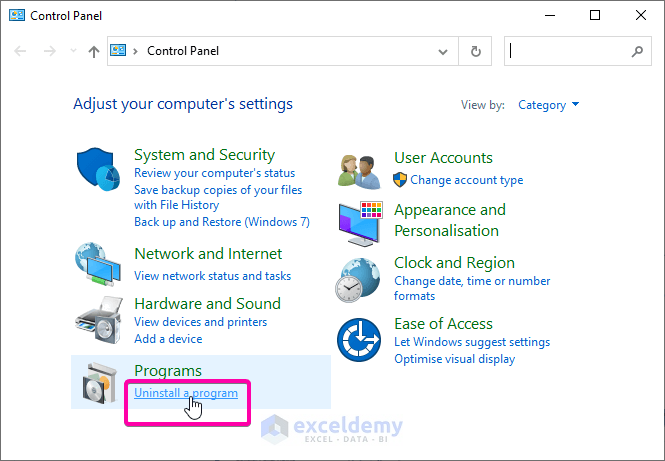Expand the address bar history dropdown
665x461 pixels.
444,51
